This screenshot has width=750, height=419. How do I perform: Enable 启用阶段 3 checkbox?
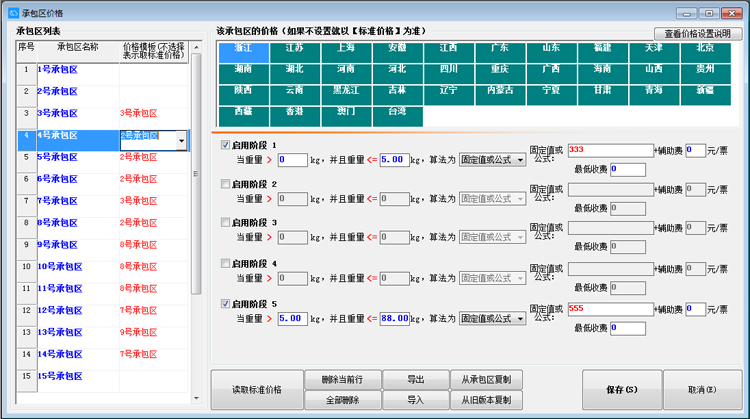tap(225, 222)
